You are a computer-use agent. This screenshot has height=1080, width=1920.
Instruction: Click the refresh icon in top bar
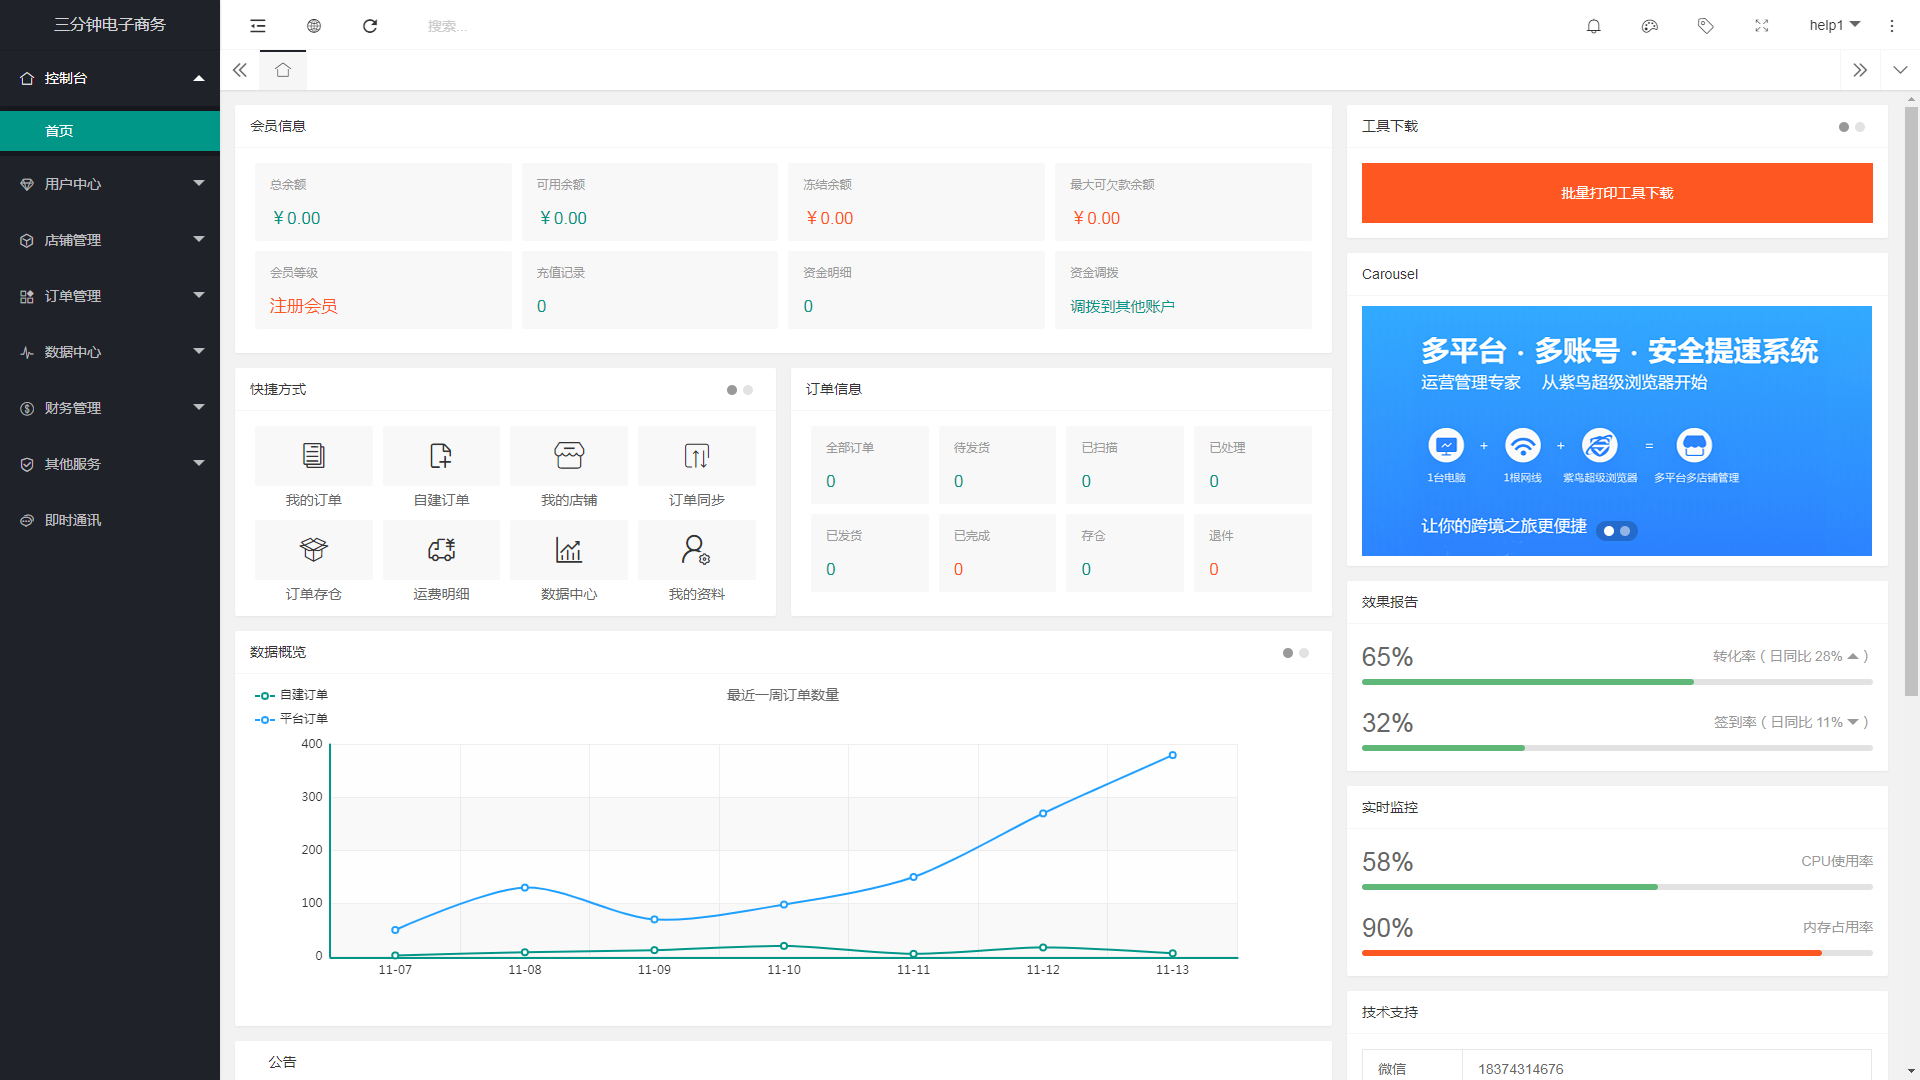tap(370, 26)
